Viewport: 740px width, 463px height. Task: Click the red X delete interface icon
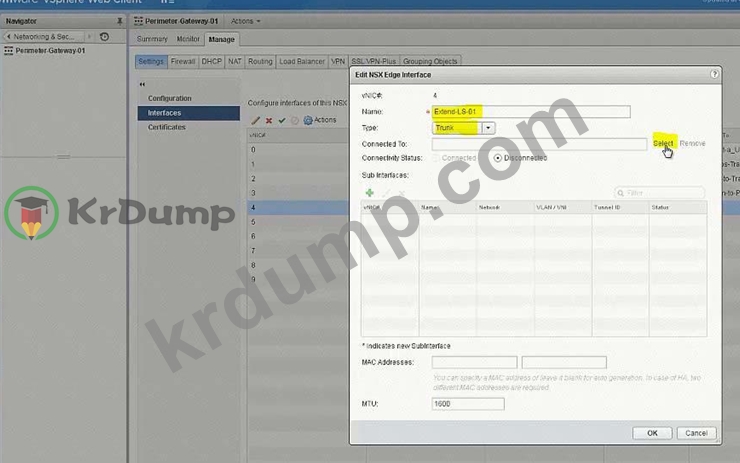coord(269,120)
